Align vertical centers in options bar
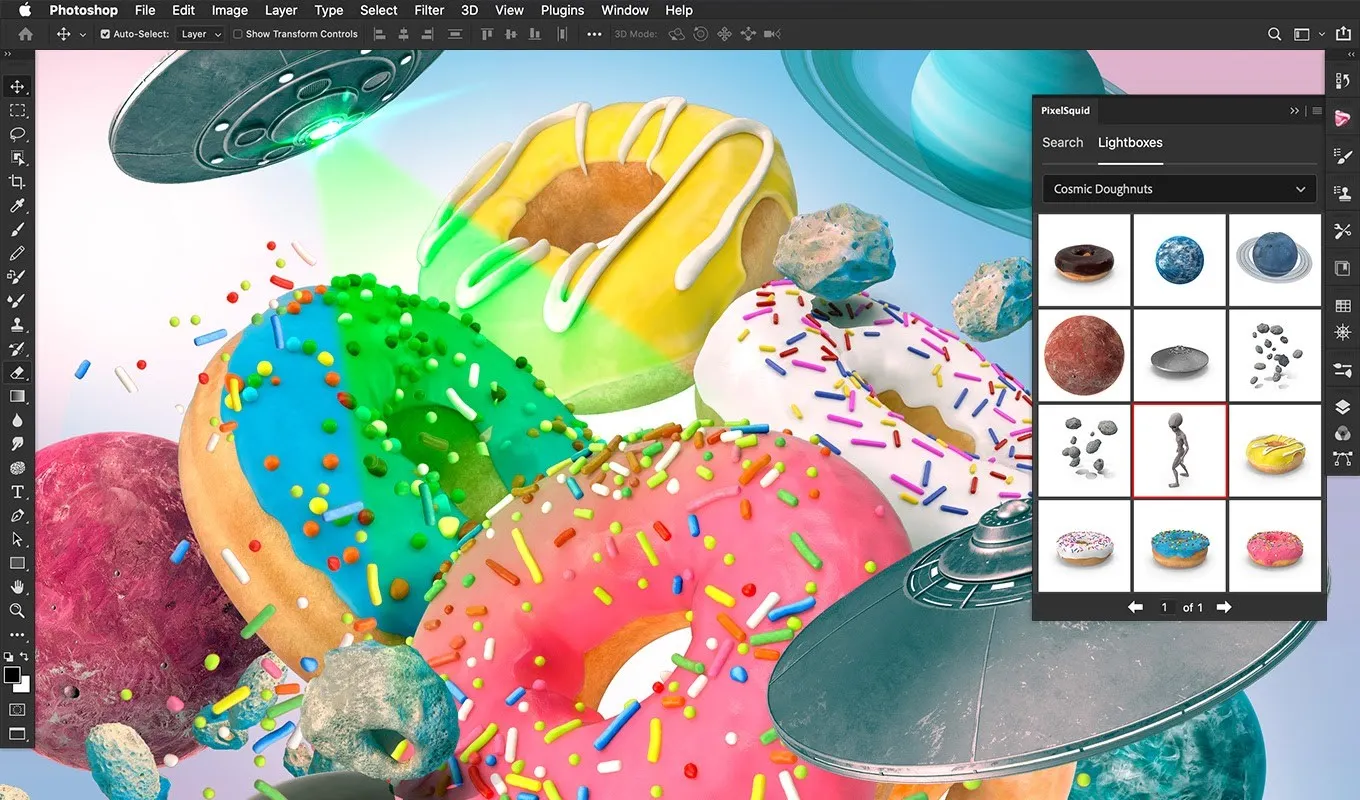Image resolution: width=1360 pixels, height=800 pixels. (x=512, y=34)
